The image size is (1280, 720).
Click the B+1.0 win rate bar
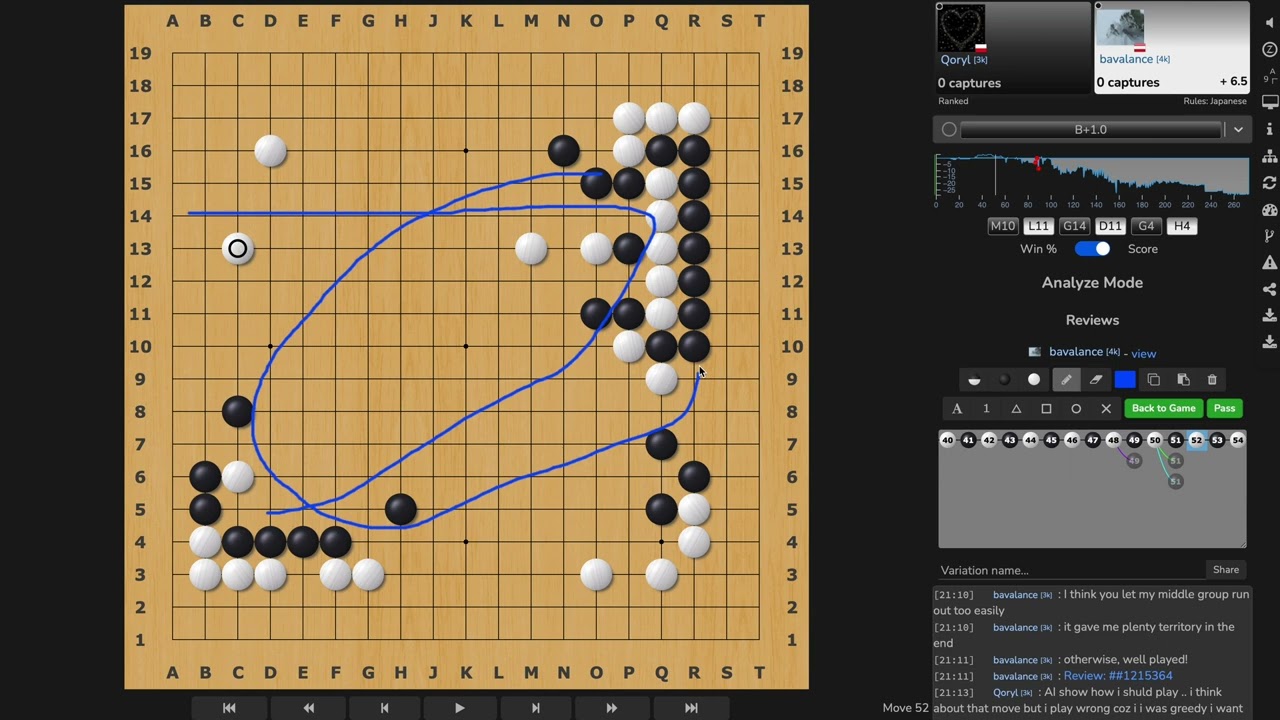(1091, 130)
